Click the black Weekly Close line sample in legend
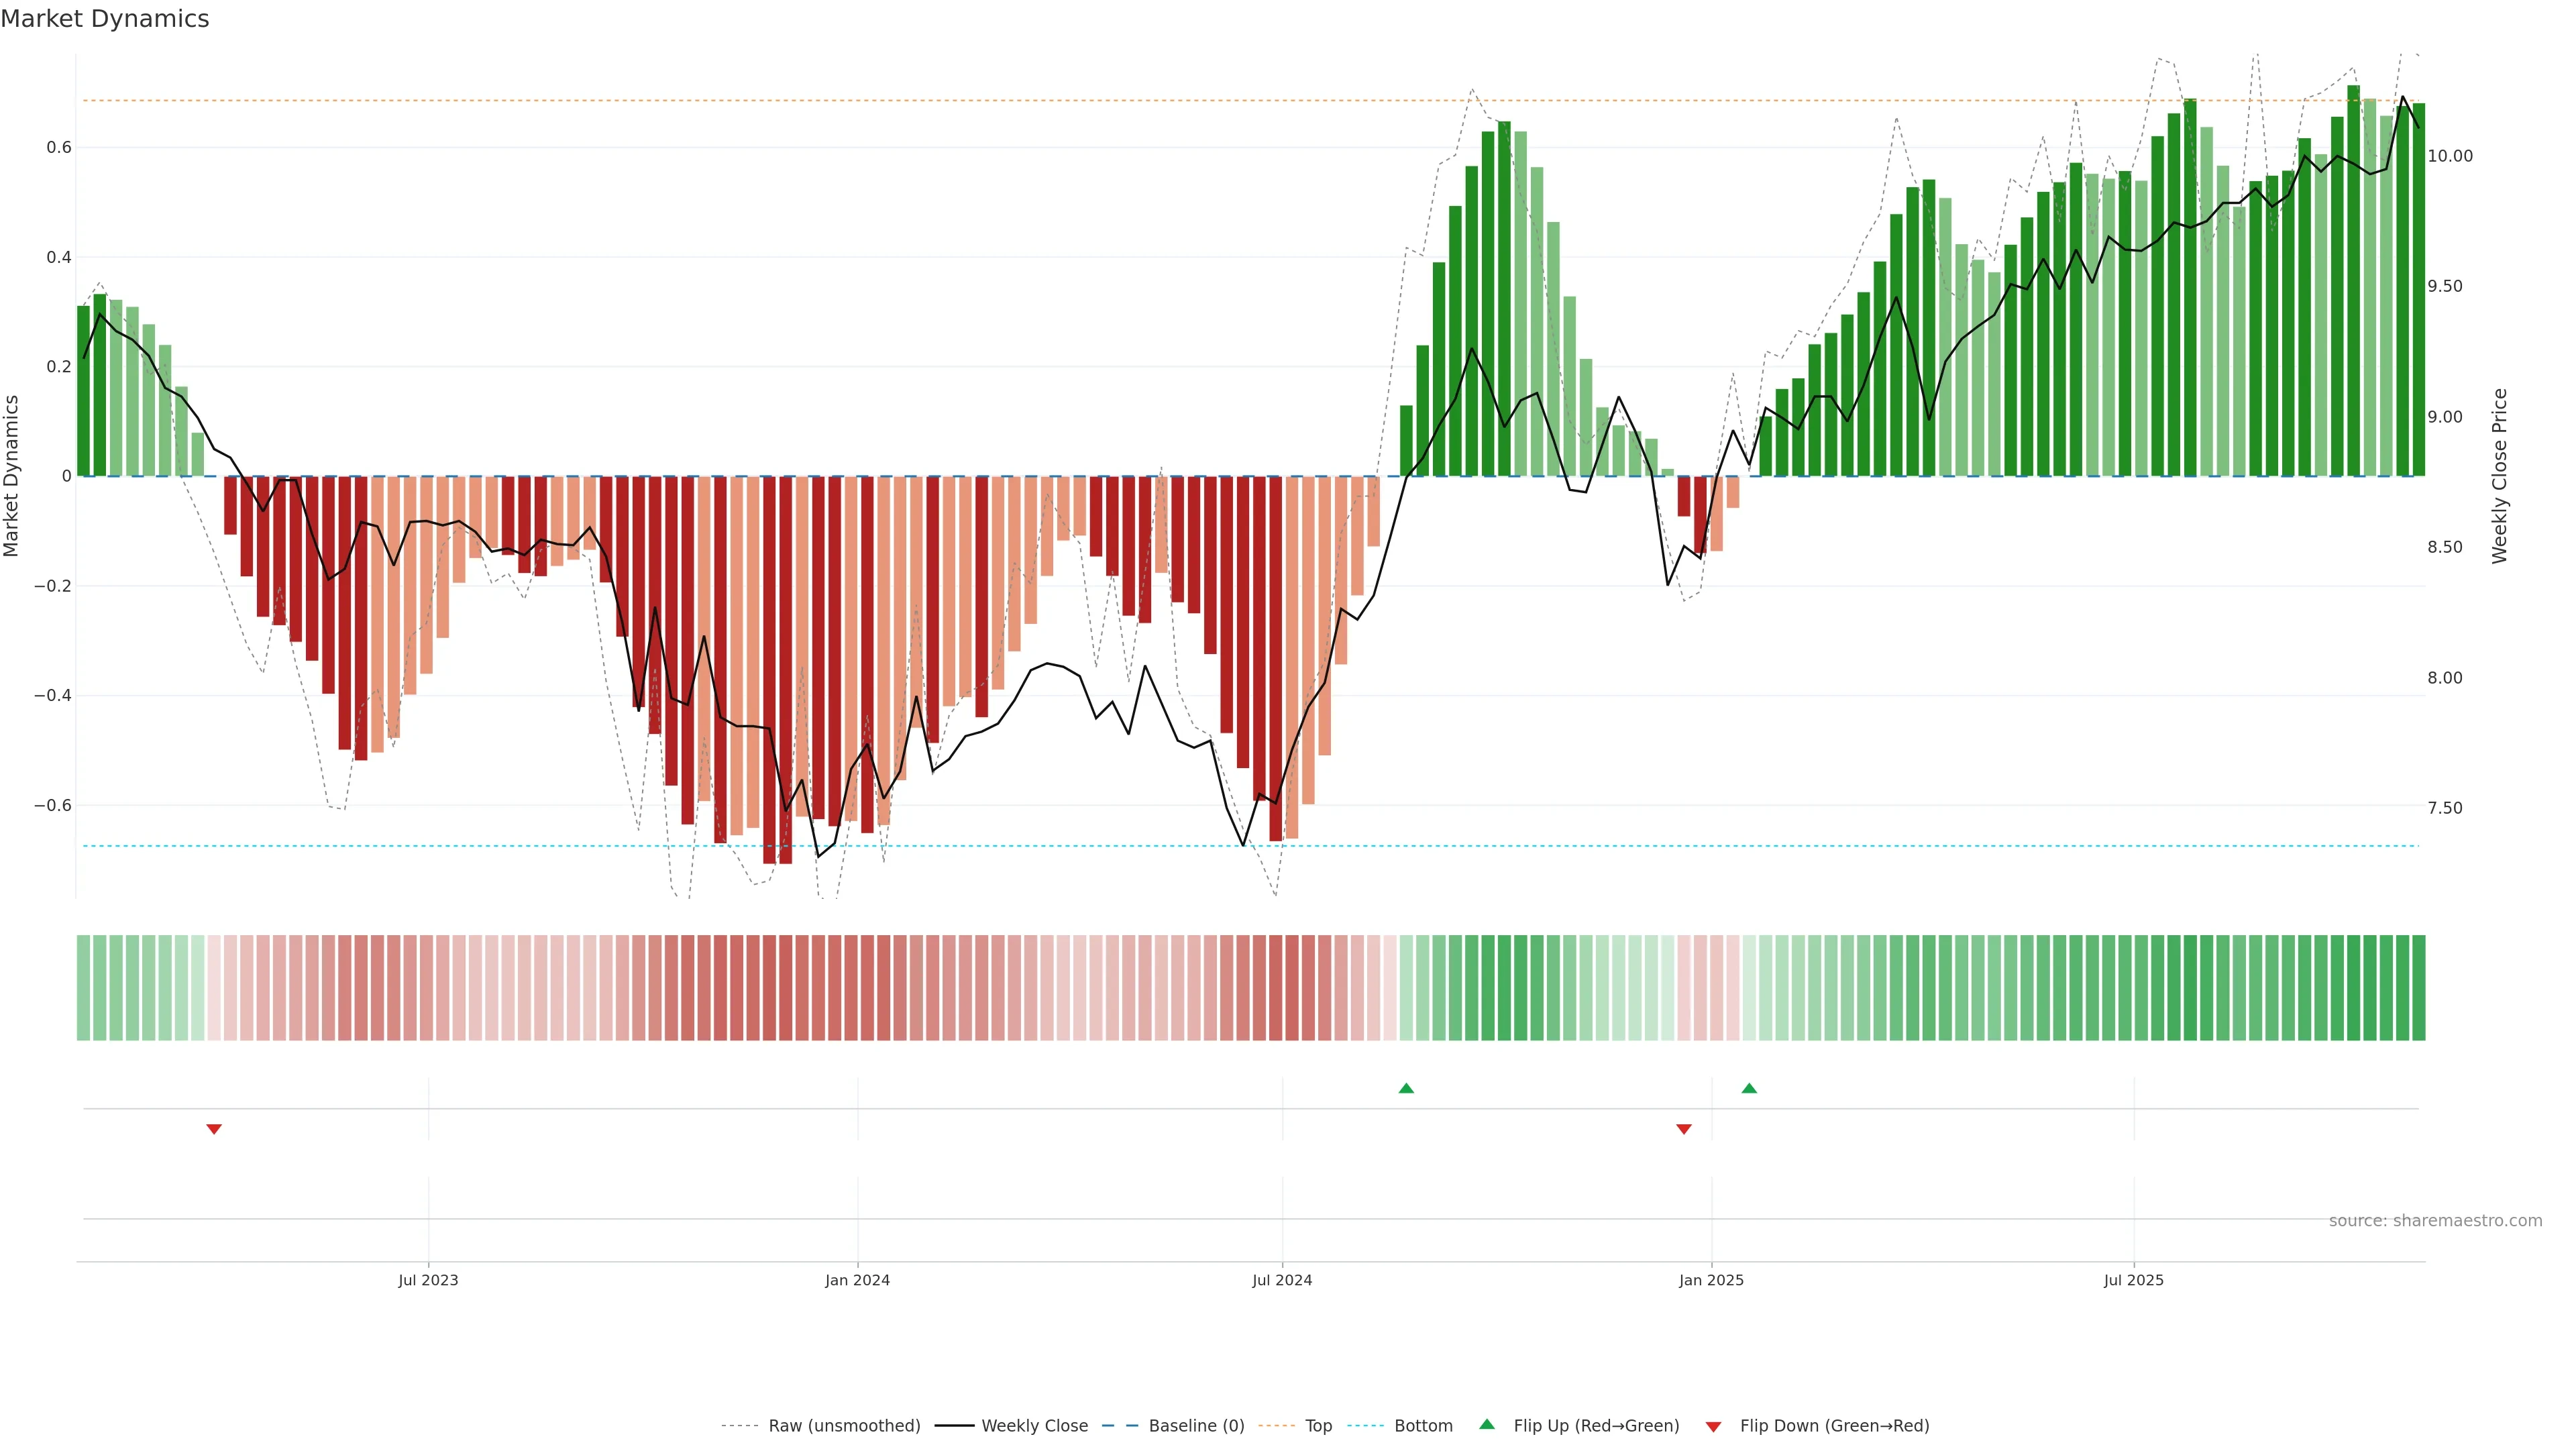2576x1449 pixels. [954, 1426]
